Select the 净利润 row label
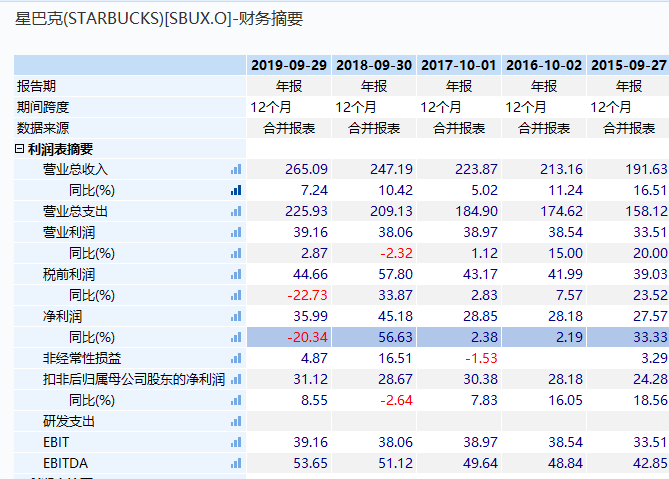This screenshot has width=669, height=479. (62, 316)
